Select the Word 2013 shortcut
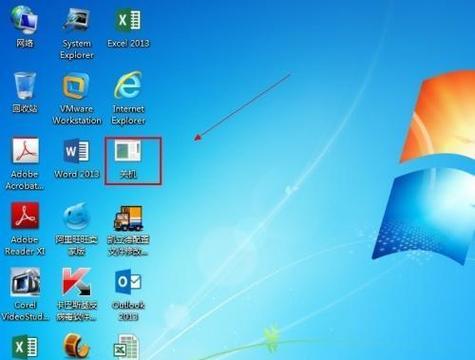 point(77,159)
